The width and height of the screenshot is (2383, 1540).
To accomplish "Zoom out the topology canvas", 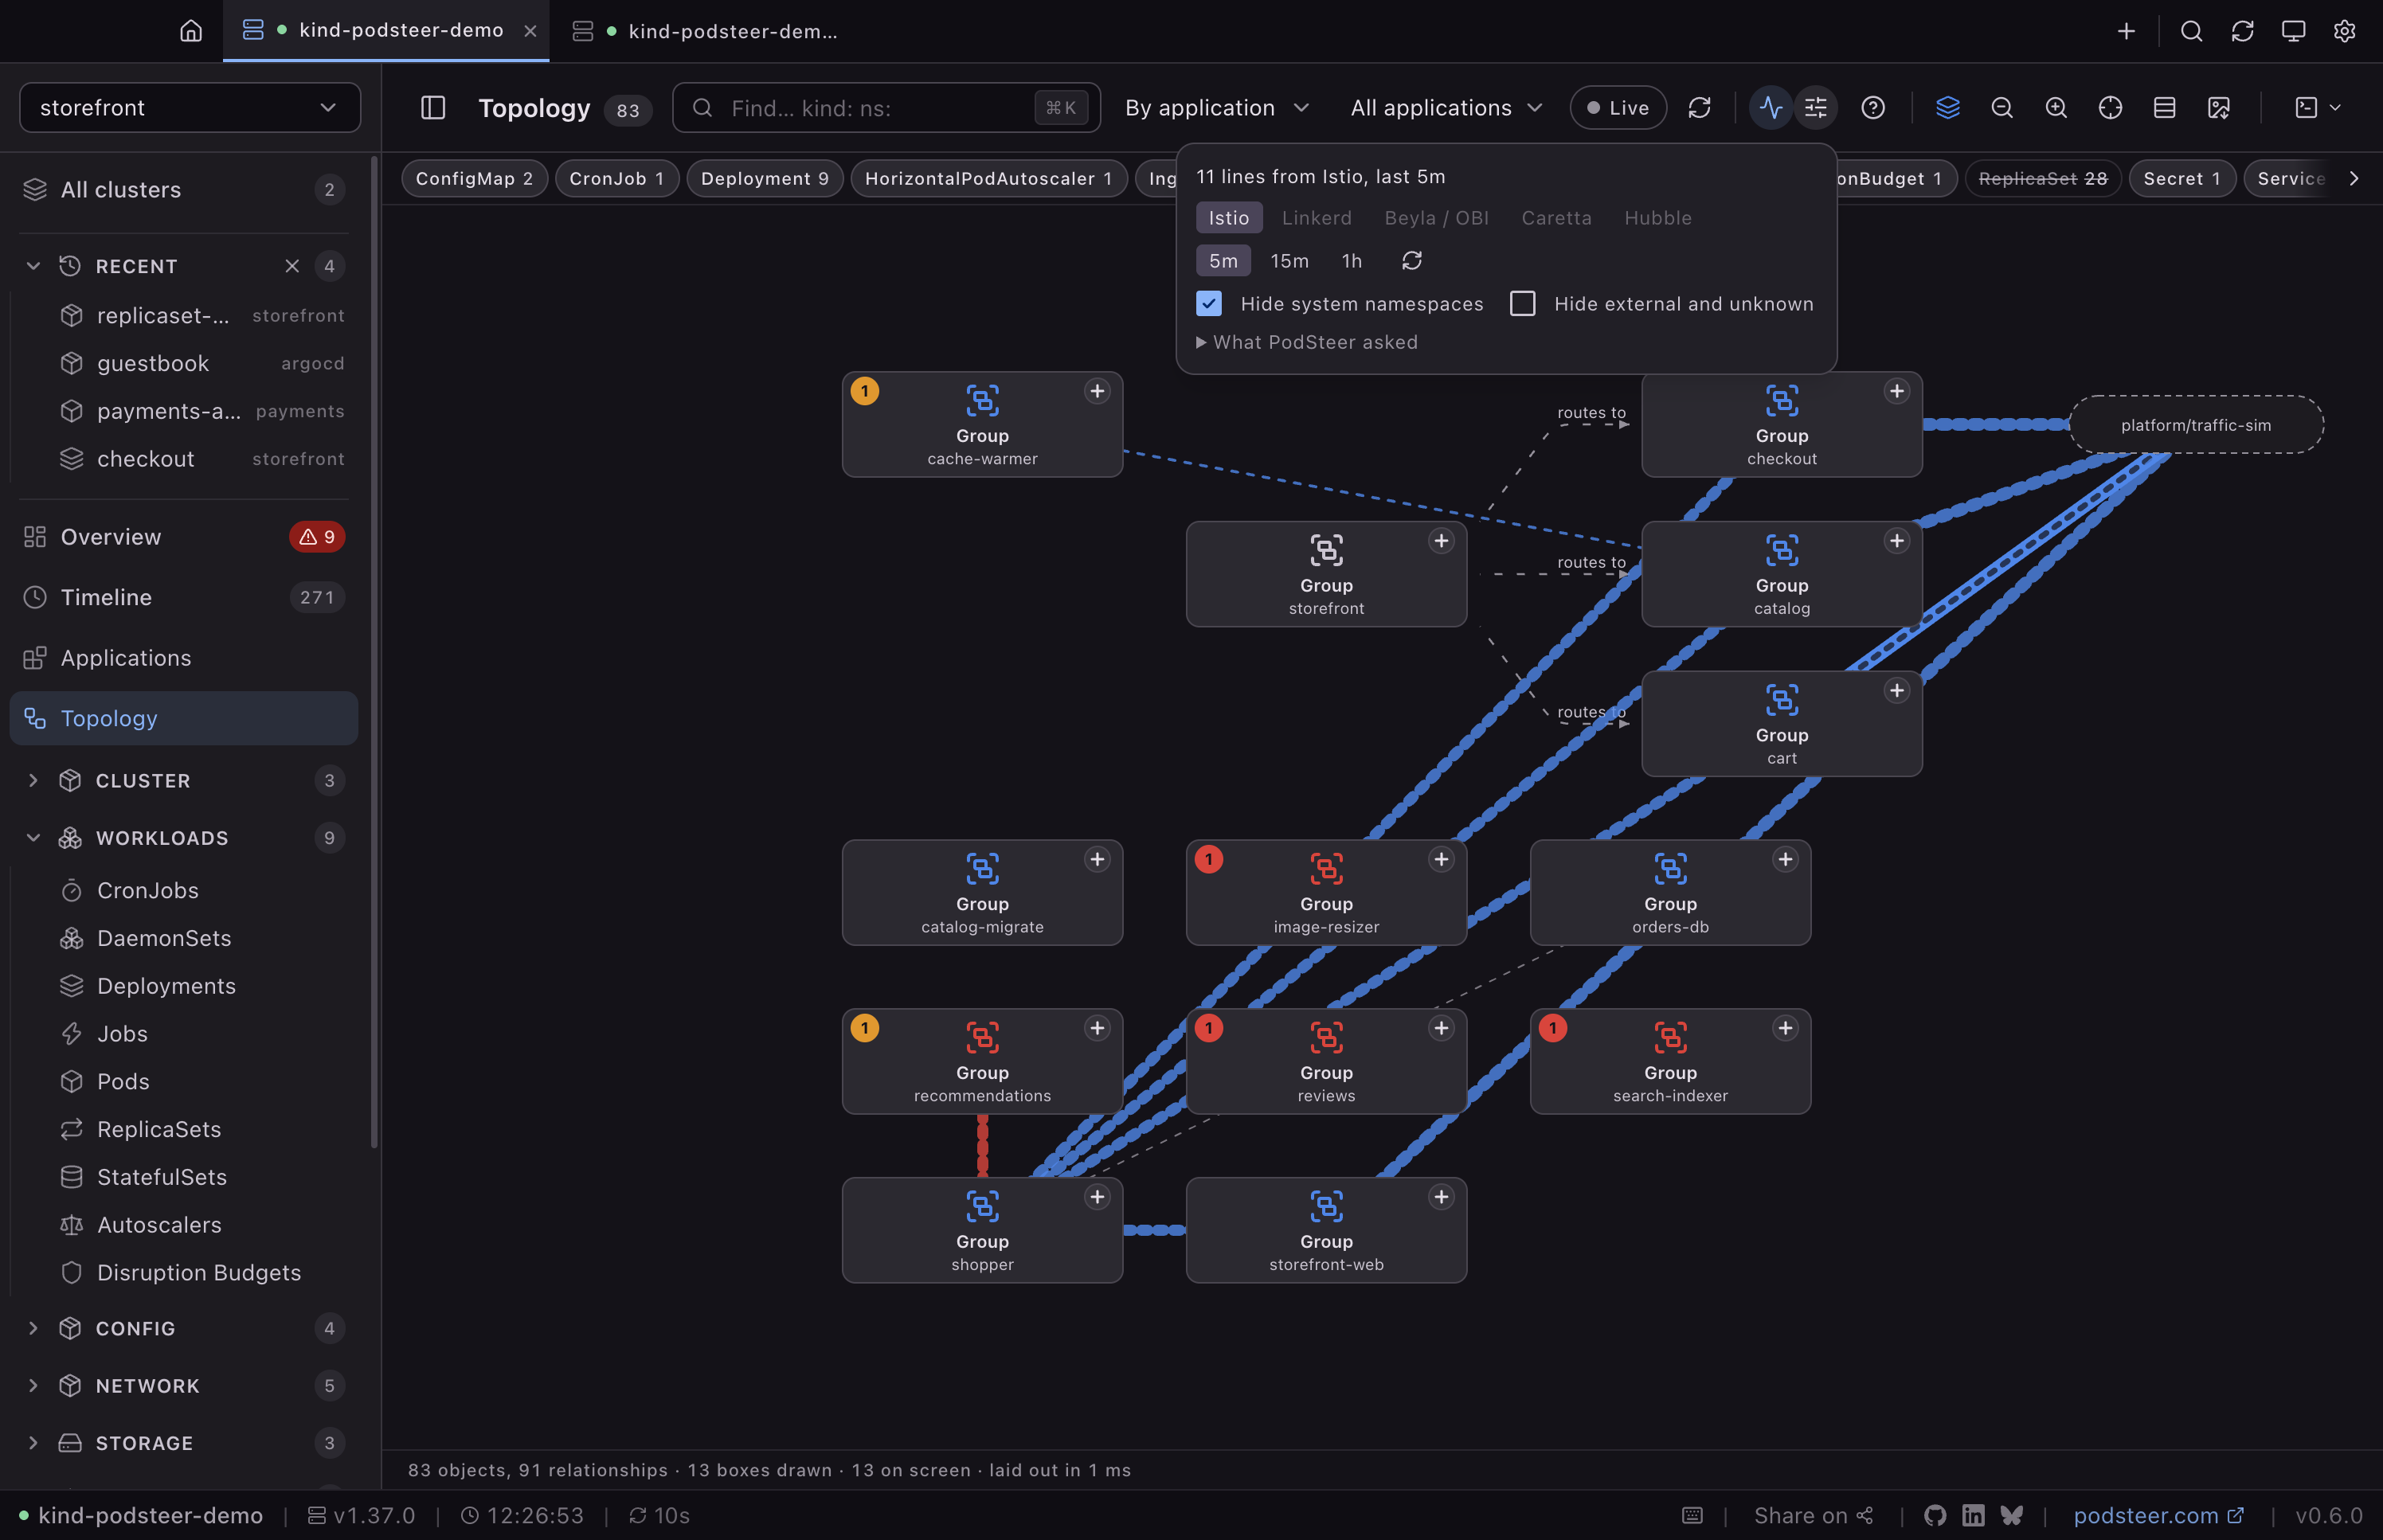I will click(x=2002, y=108).
